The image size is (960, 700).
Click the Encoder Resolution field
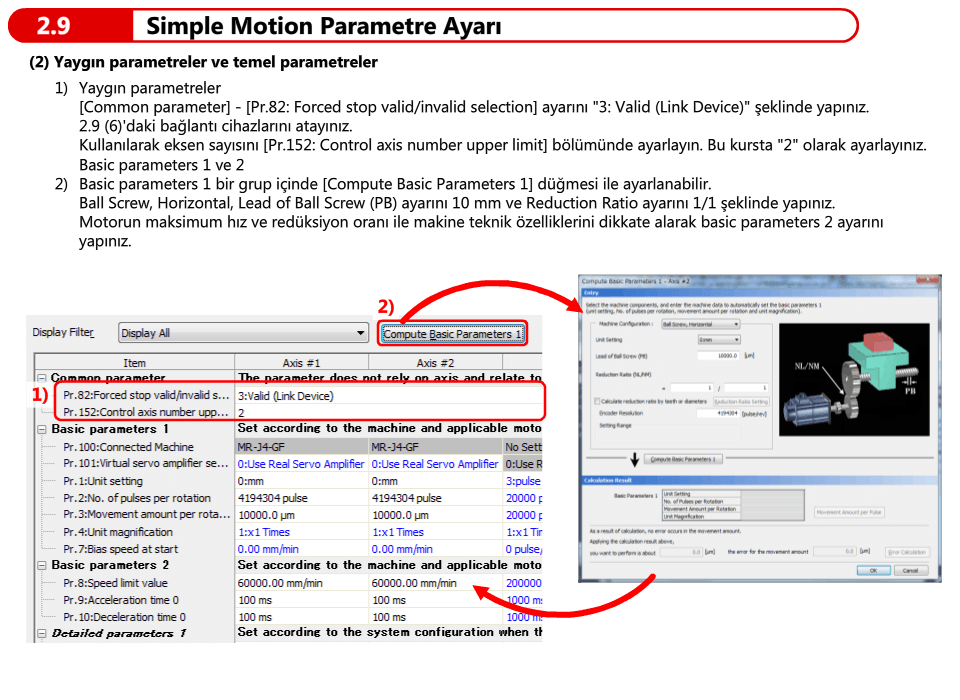718,412
